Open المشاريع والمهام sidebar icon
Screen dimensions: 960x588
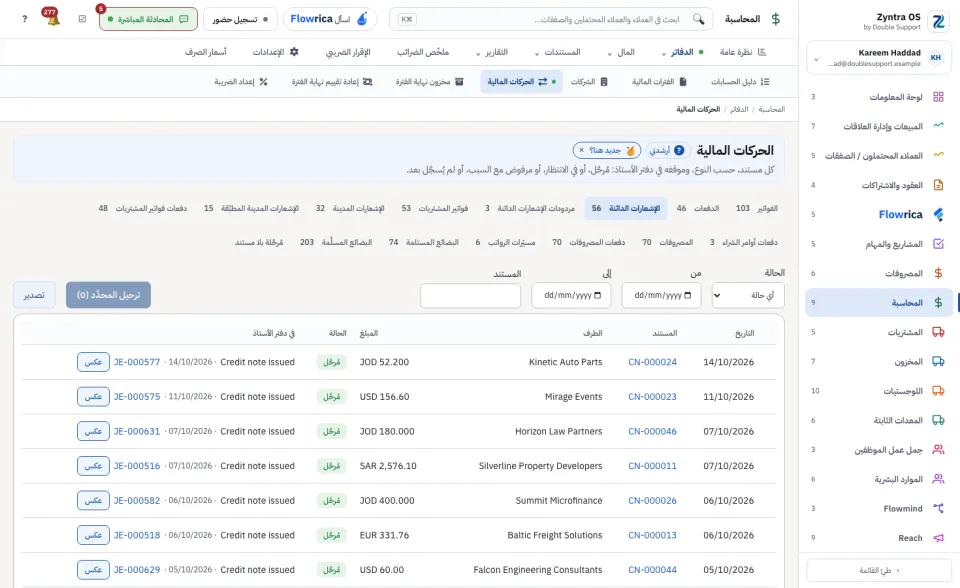point(938,244)
